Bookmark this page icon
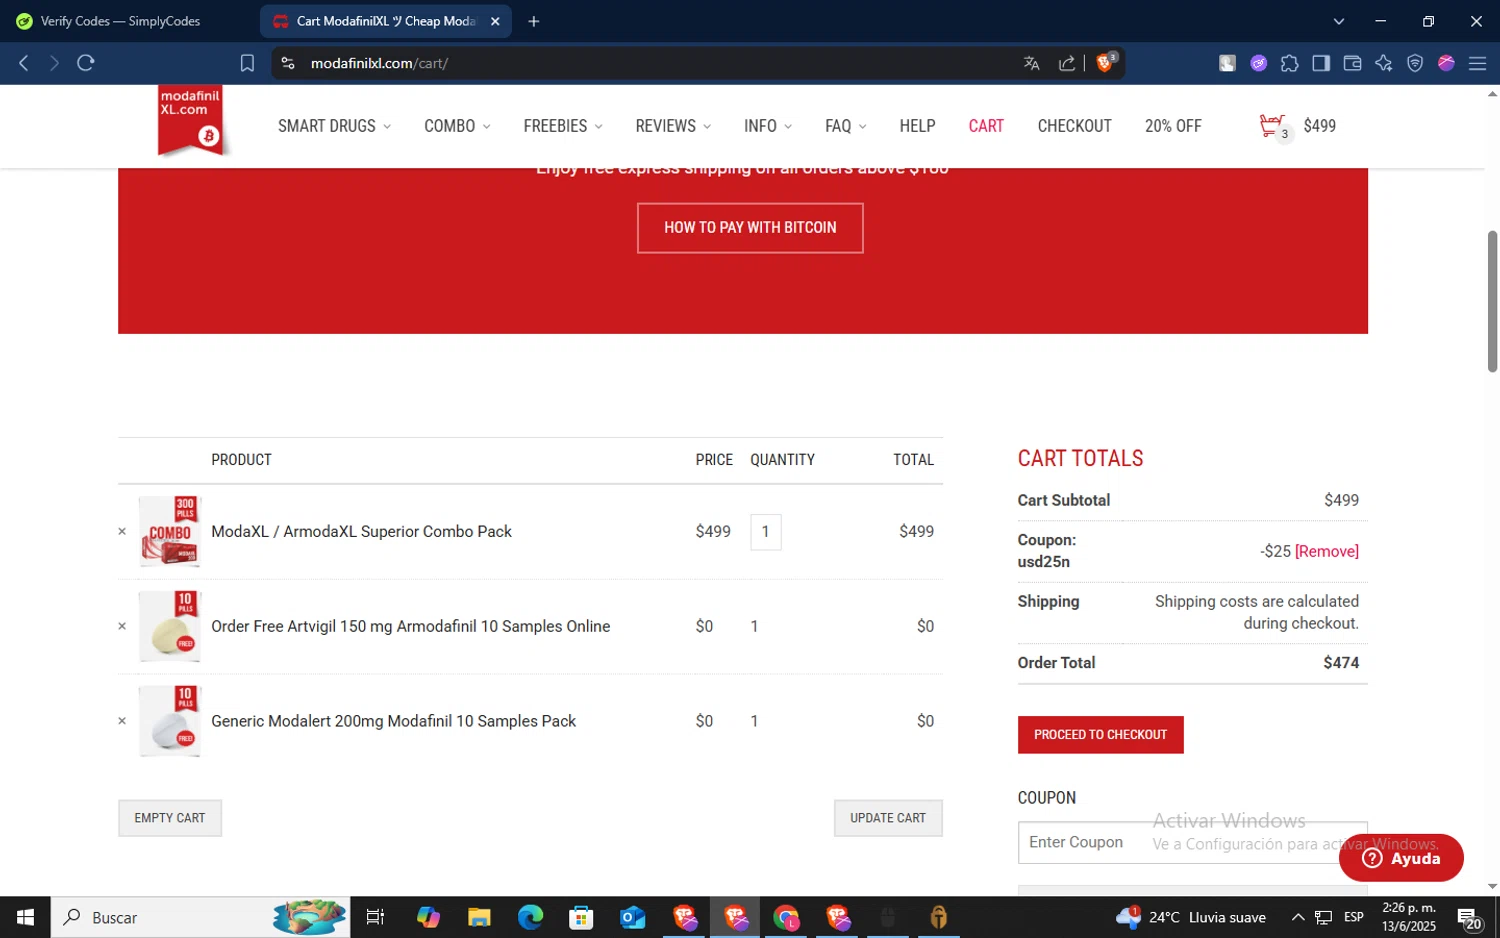 pyautogui.click(x=247, y=63)
